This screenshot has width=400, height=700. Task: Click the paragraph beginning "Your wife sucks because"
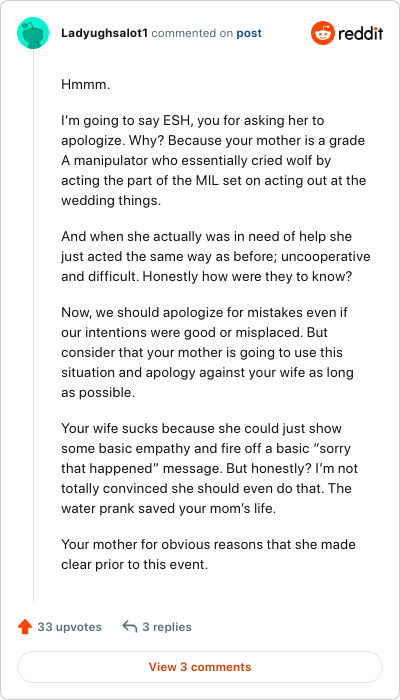209,468
